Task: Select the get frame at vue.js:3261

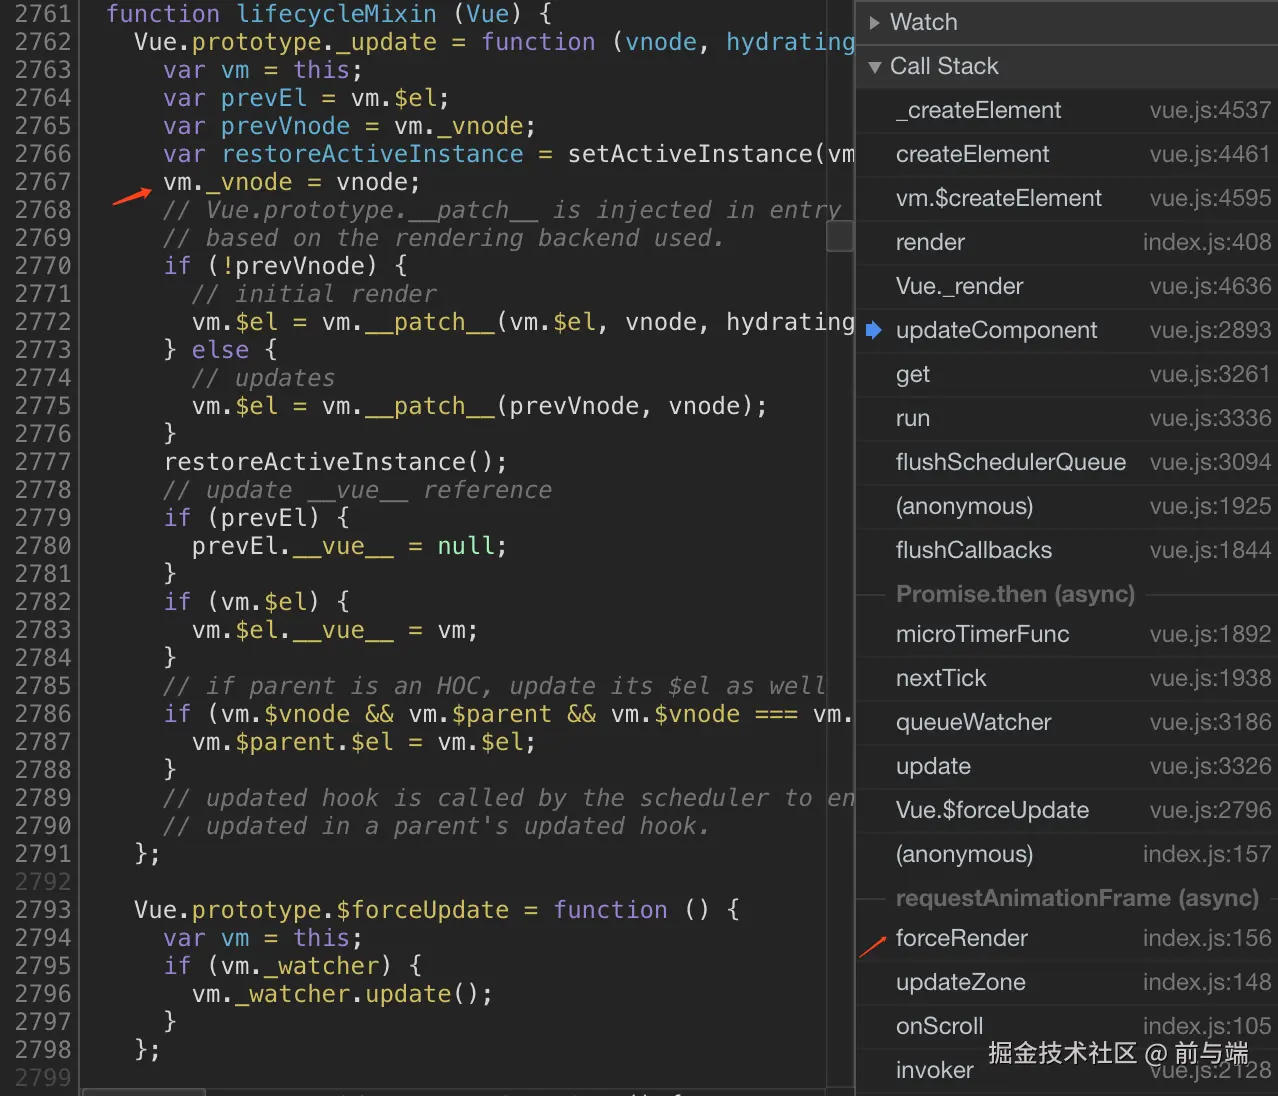Action: click(x=1067, y=374)
